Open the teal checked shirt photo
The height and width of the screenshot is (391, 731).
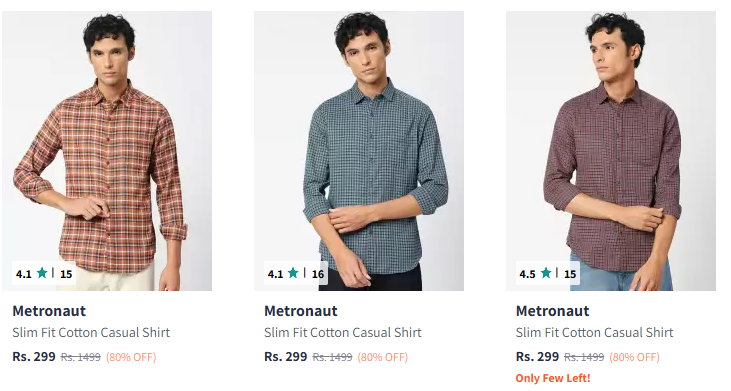coord(359,151)
